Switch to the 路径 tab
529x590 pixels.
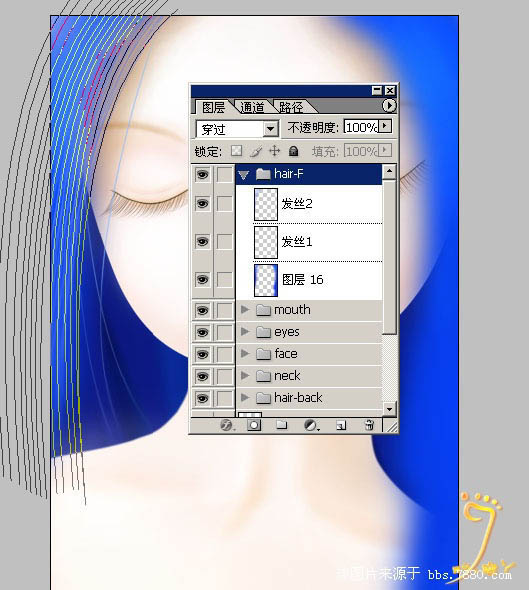point(291,107)
